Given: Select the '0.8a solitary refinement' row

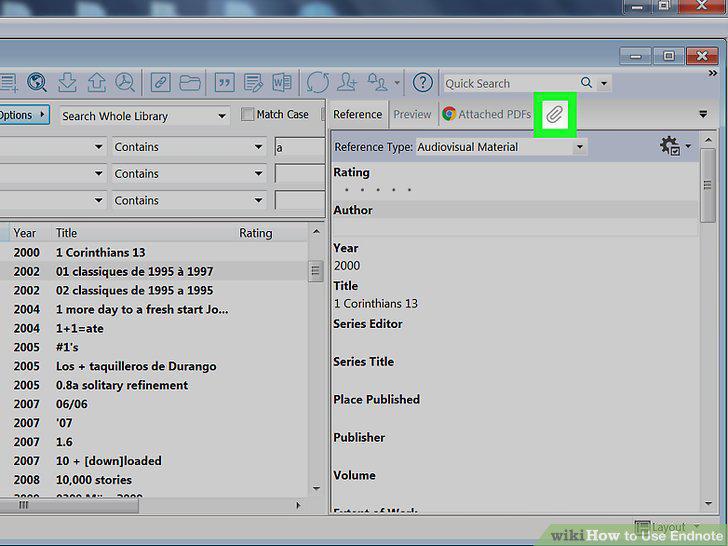Looking at the screenshot, I should (153, 385).
